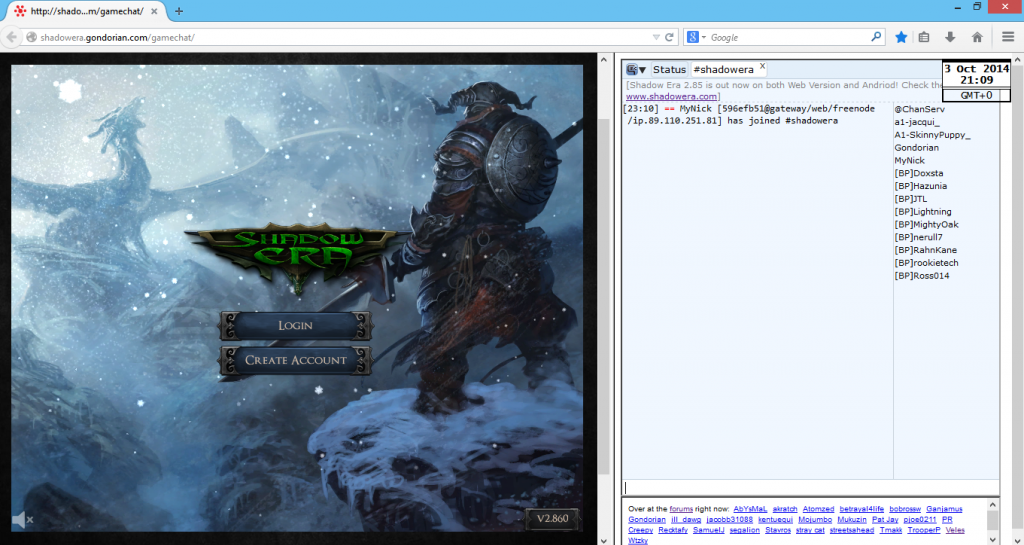Screen dimensions: 1024x545
Task: Open the URL history dropdown arrow
Action: pos(656,38)
